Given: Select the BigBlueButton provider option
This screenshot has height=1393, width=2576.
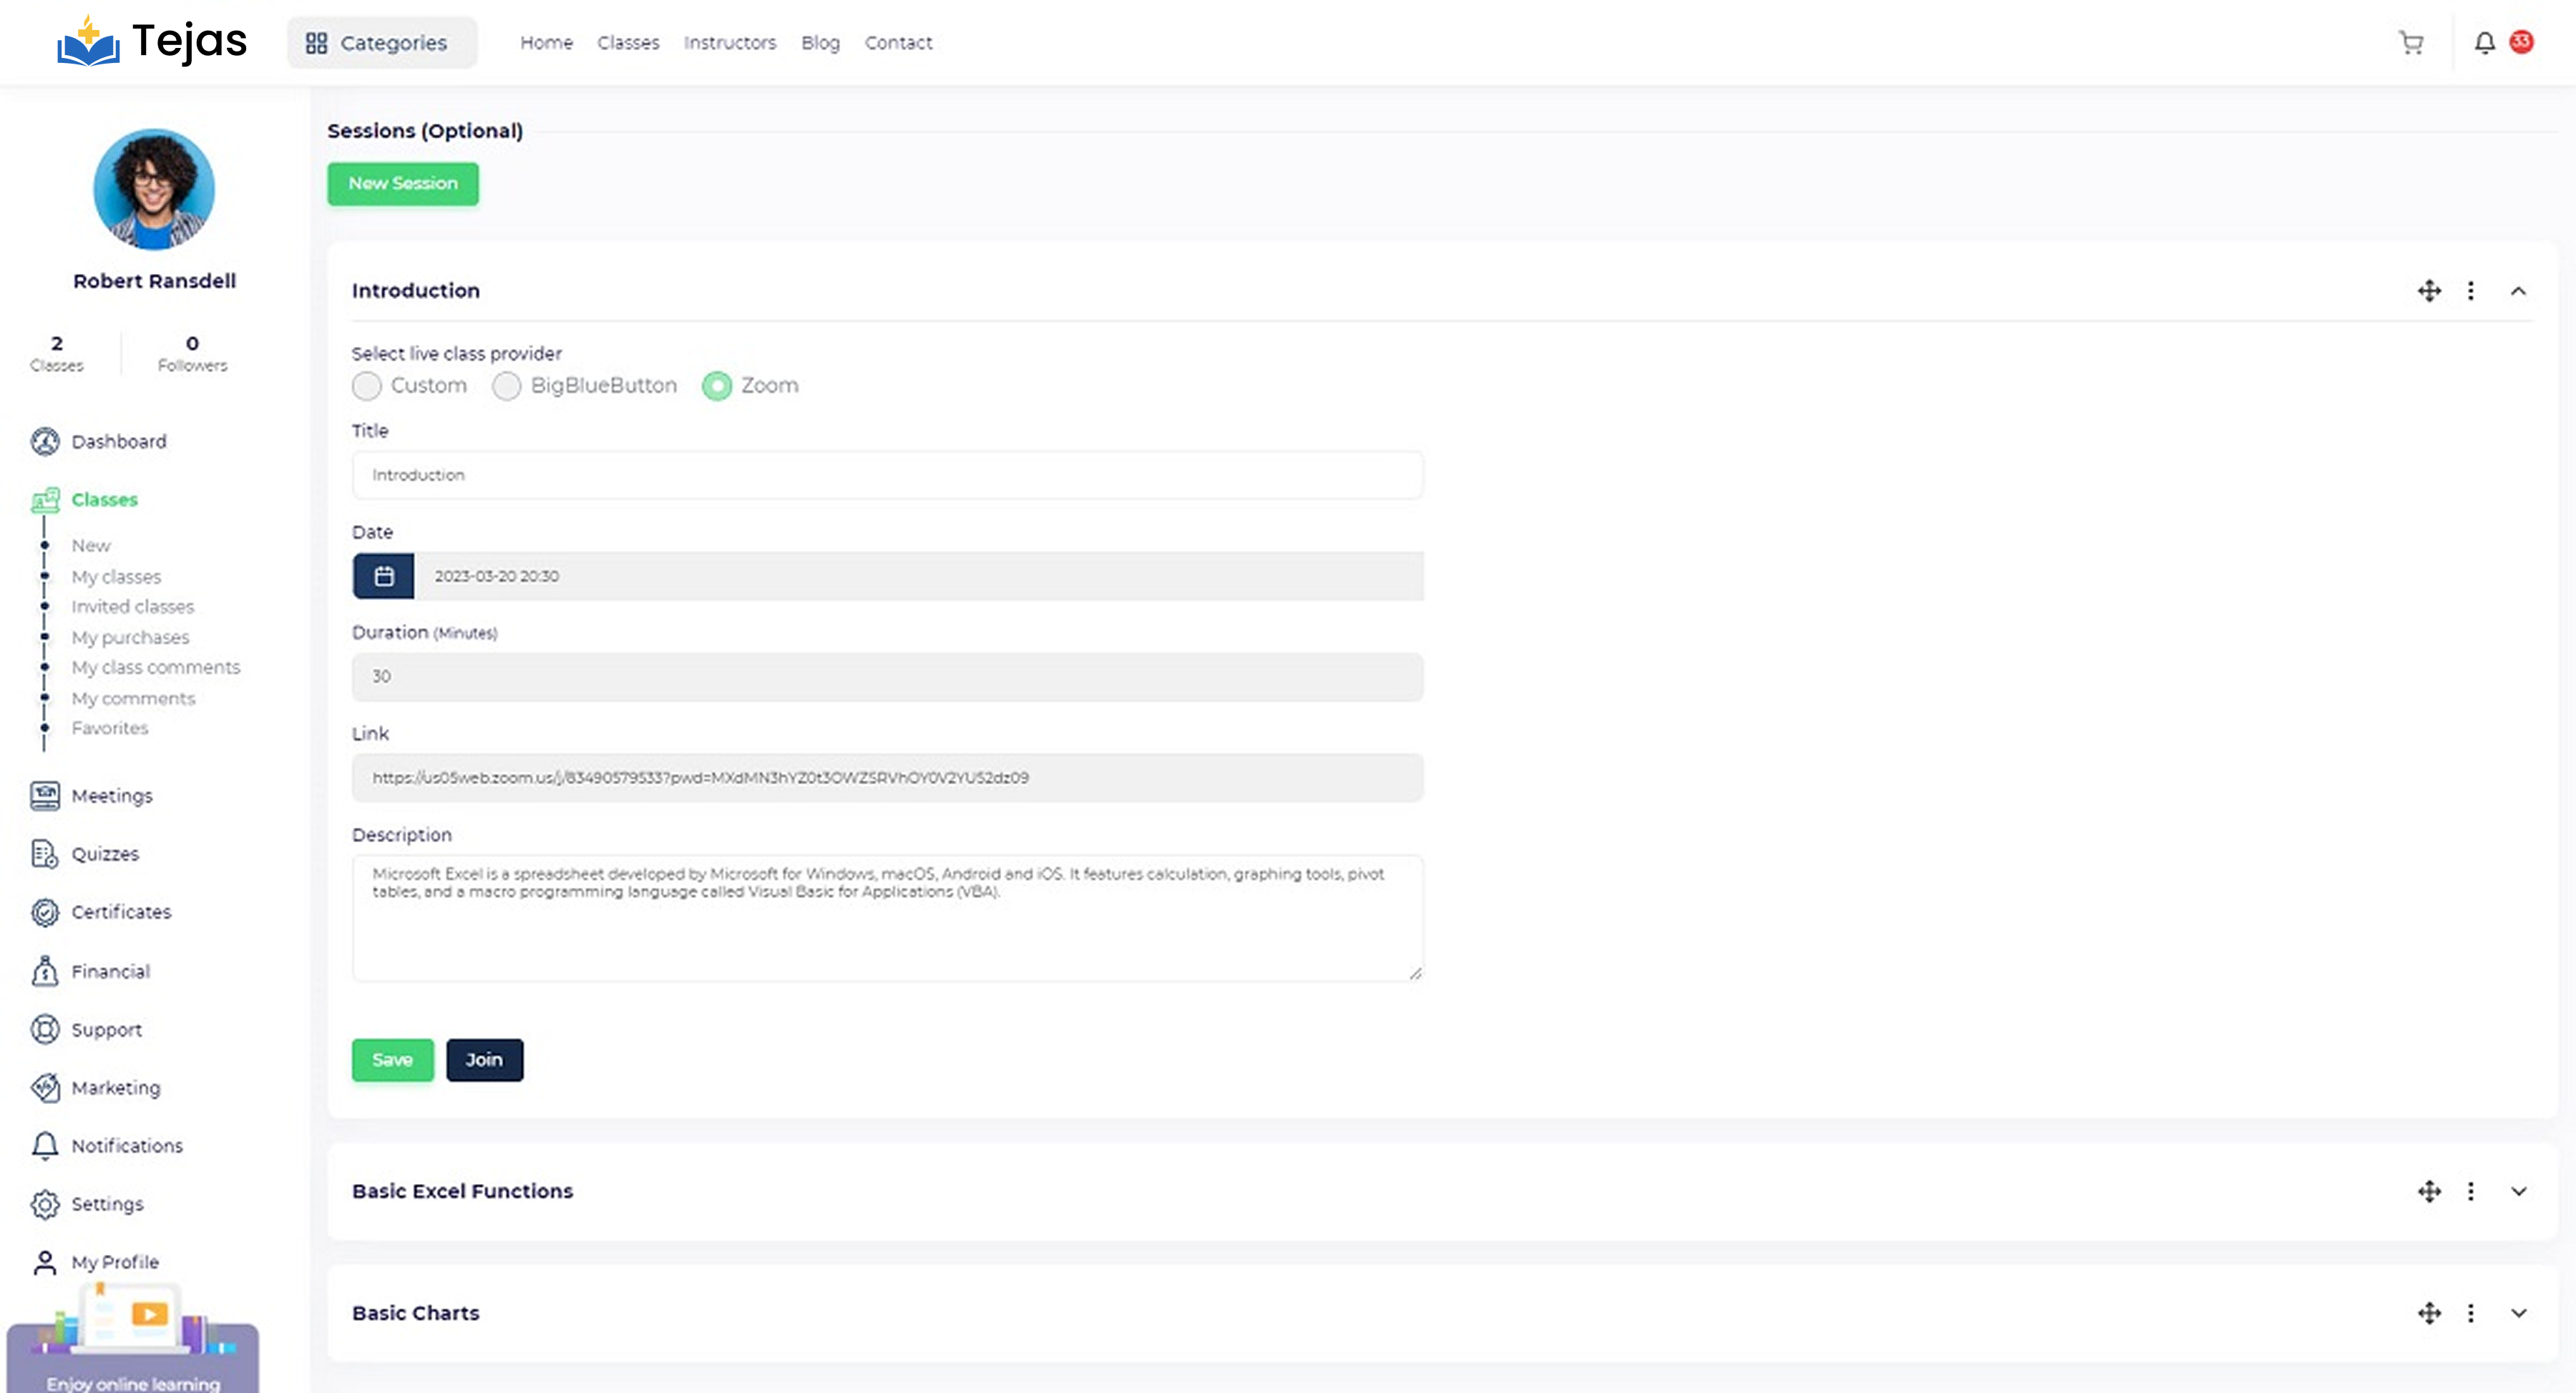Looking at the screenshot, I should click(x=507, y=386).
